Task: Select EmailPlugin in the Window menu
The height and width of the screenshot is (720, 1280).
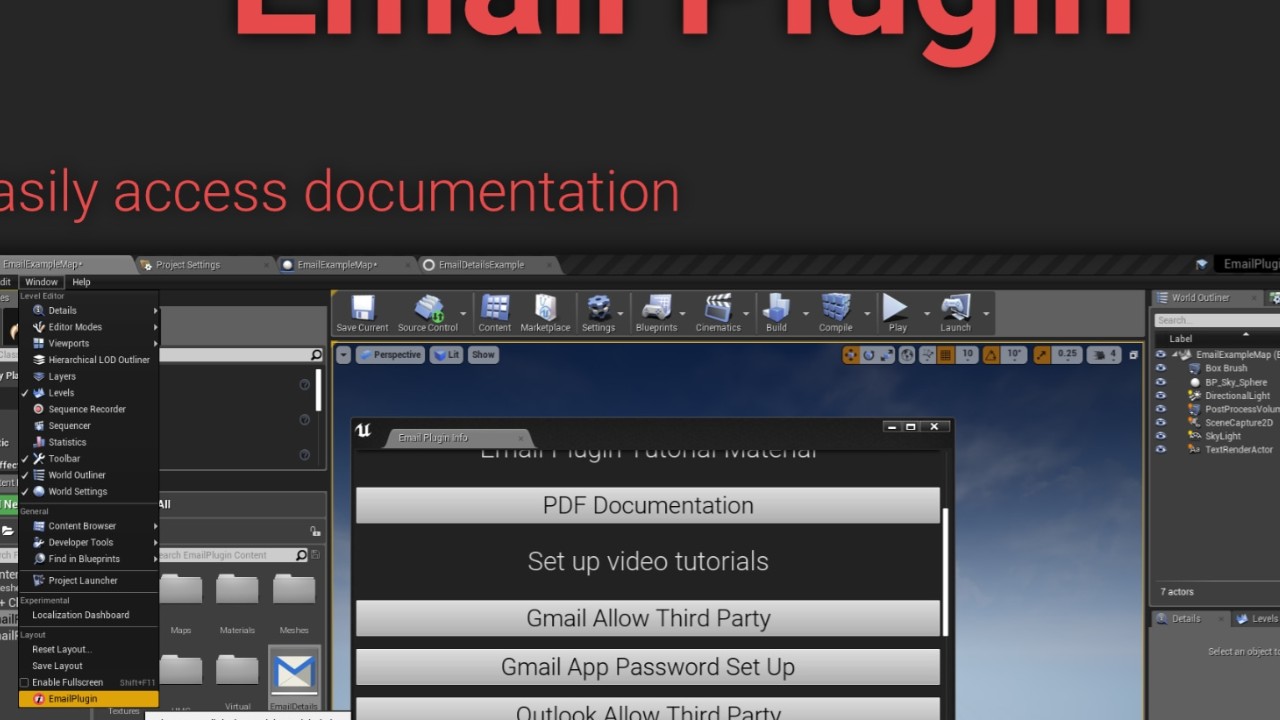Action: pos(72,699)
